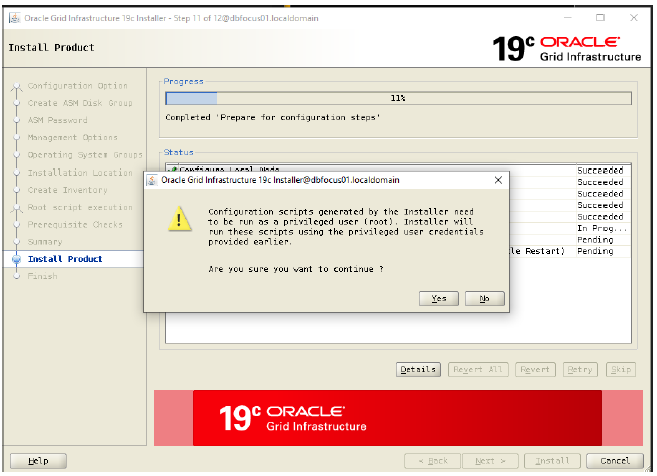
Task: Select the Create Inventory step
Action: pos(67,190)
